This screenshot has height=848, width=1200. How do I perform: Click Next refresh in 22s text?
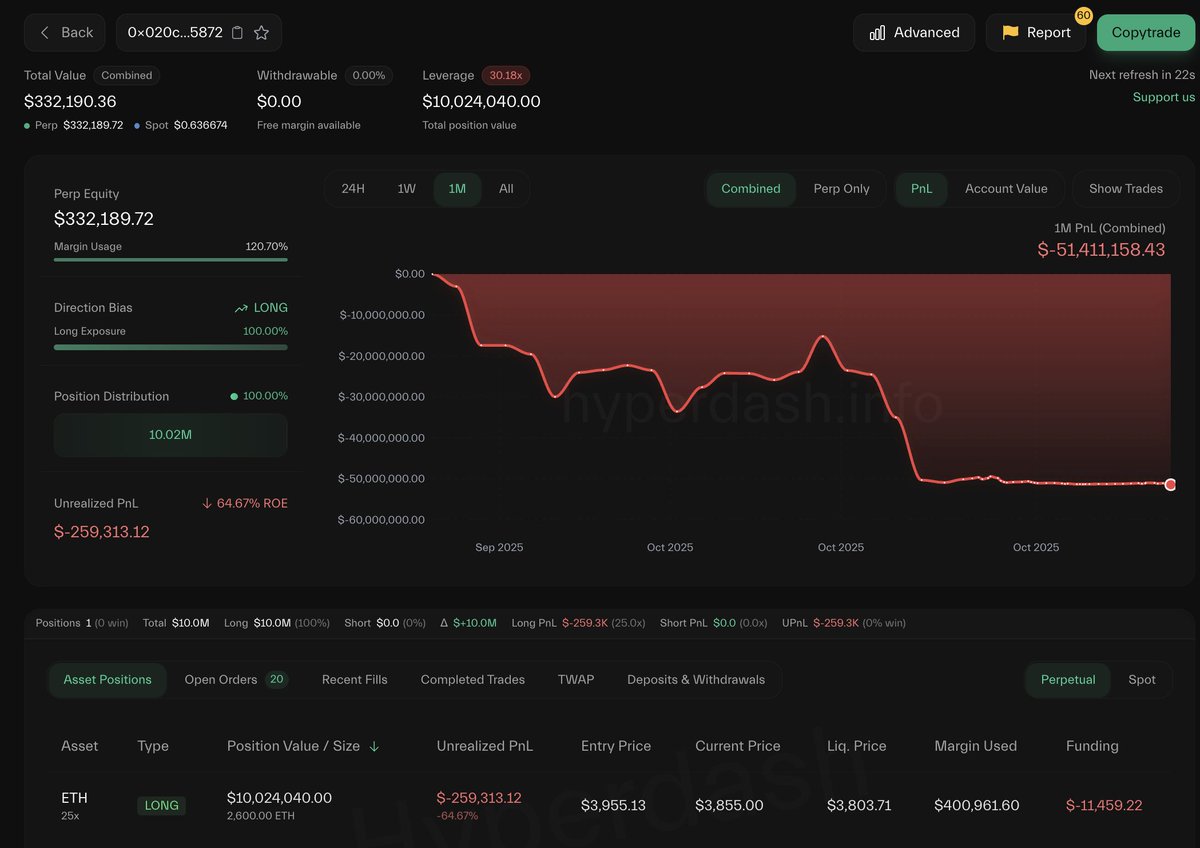pyautogui.click(x=1142, y=75)
